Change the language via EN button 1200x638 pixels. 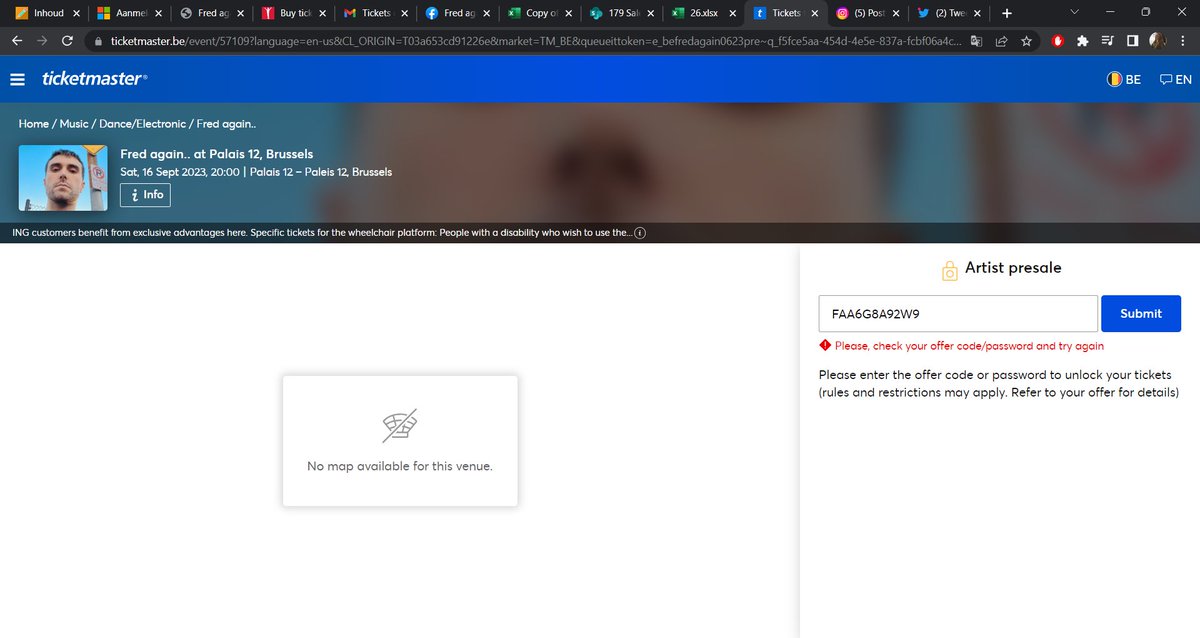[x=1175, y=79]
